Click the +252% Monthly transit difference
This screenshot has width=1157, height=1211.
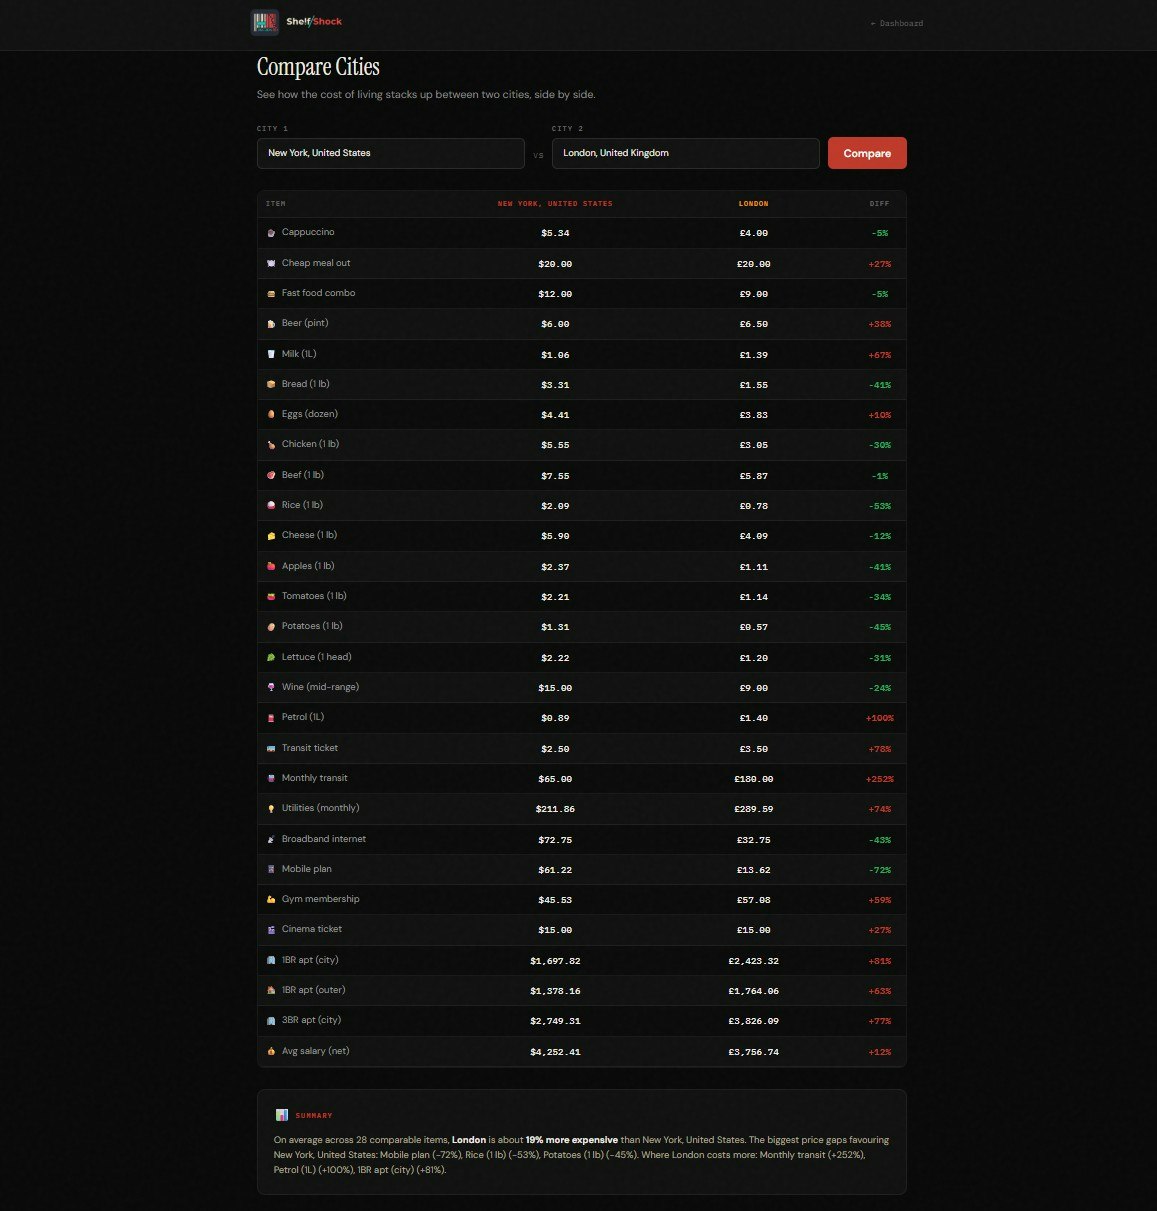pos(880,779)
